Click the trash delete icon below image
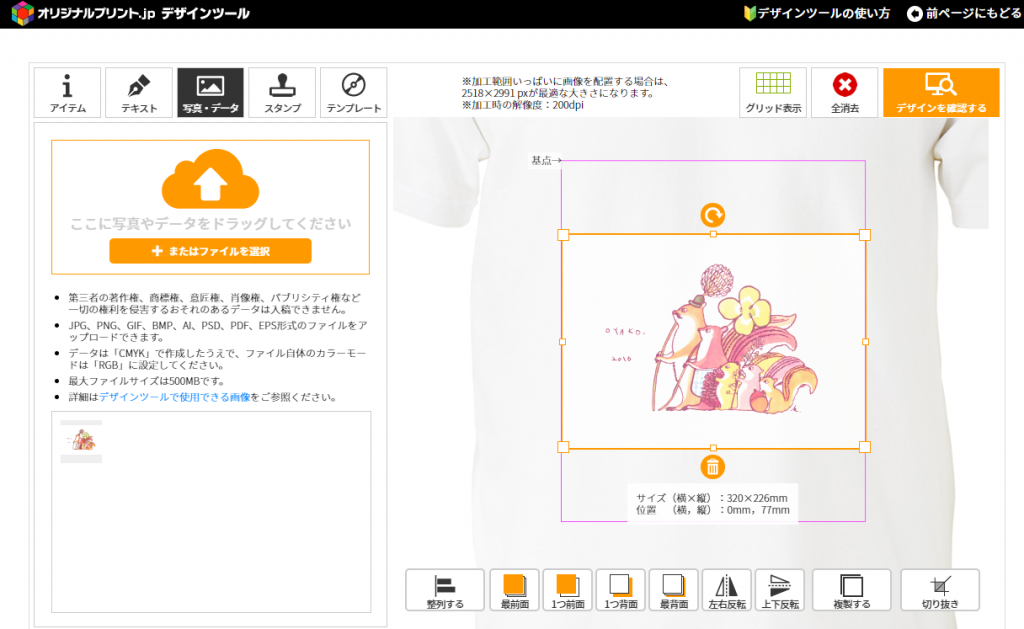1024x629 pixels. pyautogui.click(x=712, y=467)
